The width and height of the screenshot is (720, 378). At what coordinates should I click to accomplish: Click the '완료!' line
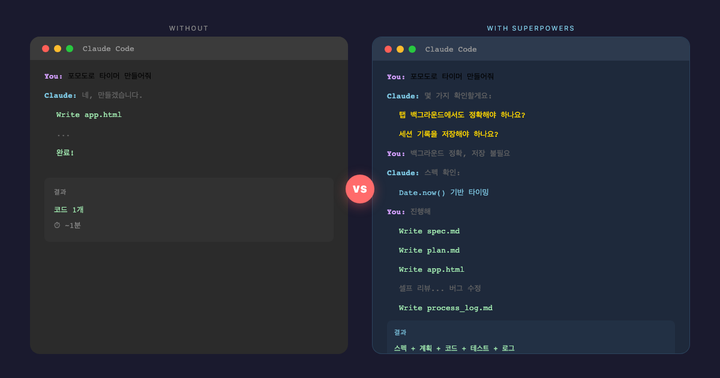[65, 152]
